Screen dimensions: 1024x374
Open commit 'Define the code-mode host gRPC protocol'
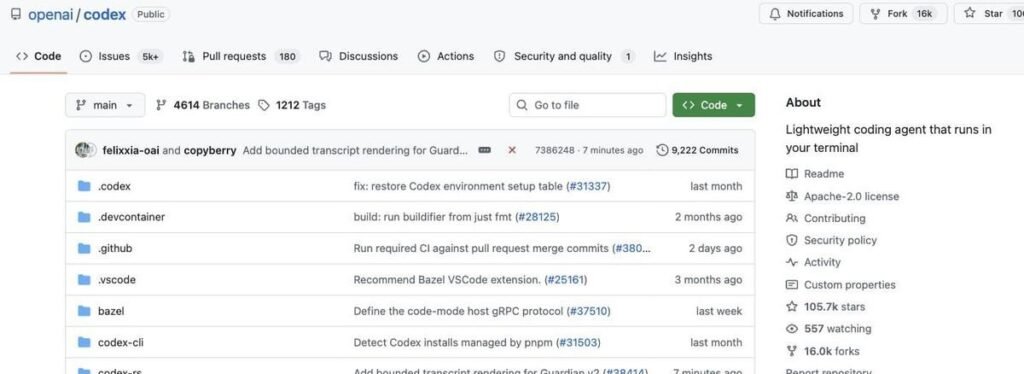458,311
